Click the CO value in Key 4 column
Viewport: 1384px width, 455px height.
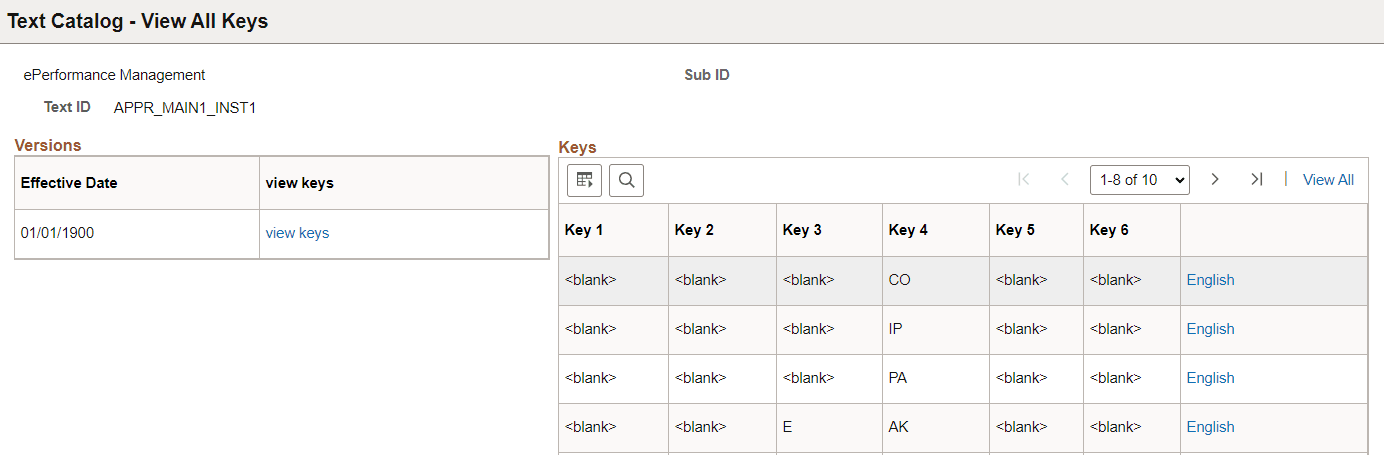click(x=899, y=280)
